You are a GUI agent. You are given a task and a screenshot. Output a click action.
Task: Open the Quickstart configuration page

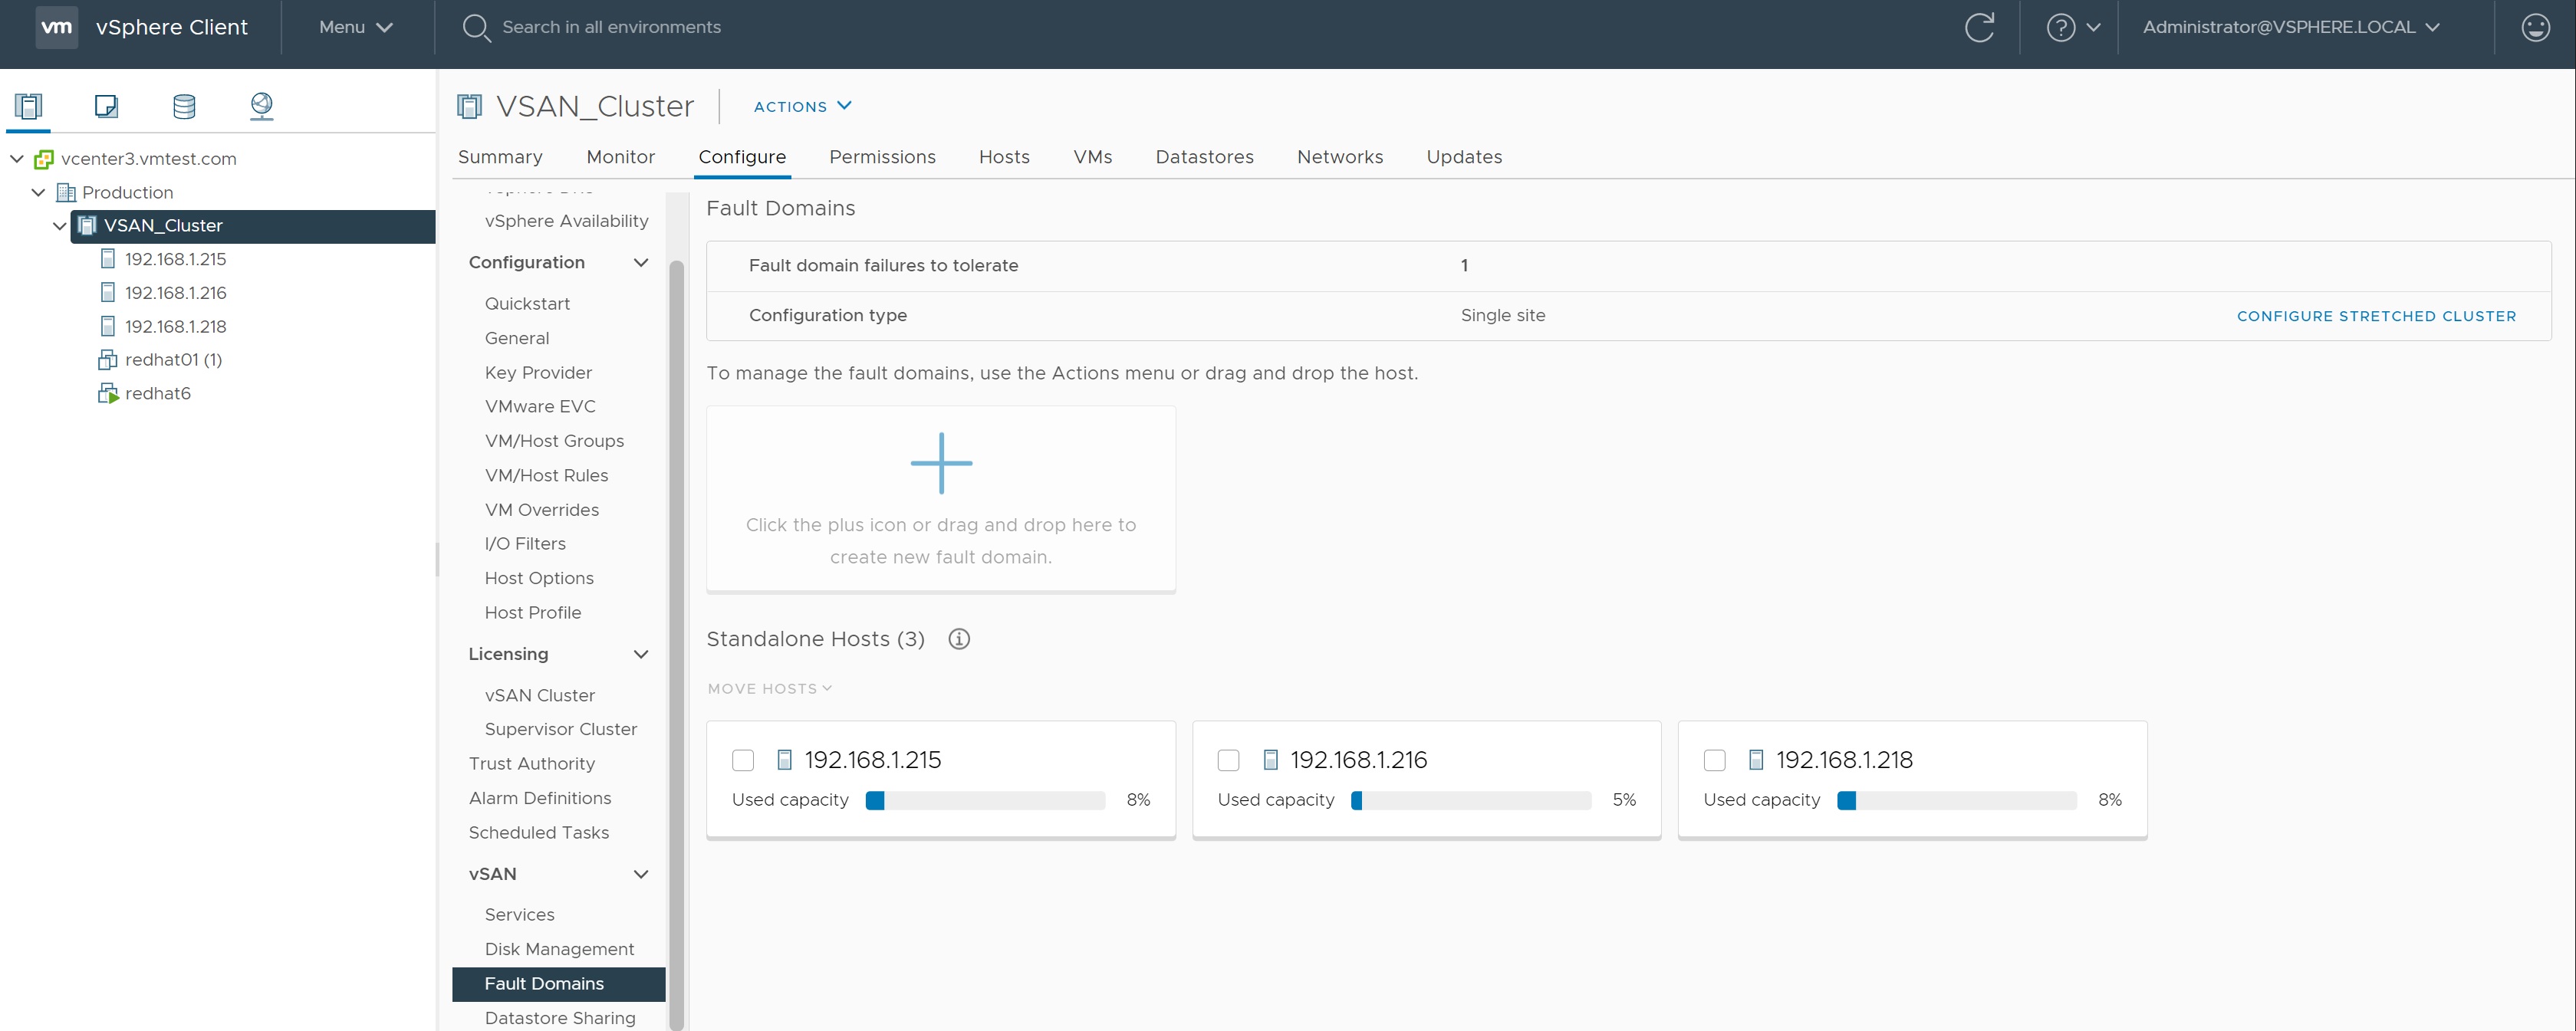(x=527, y=304)
